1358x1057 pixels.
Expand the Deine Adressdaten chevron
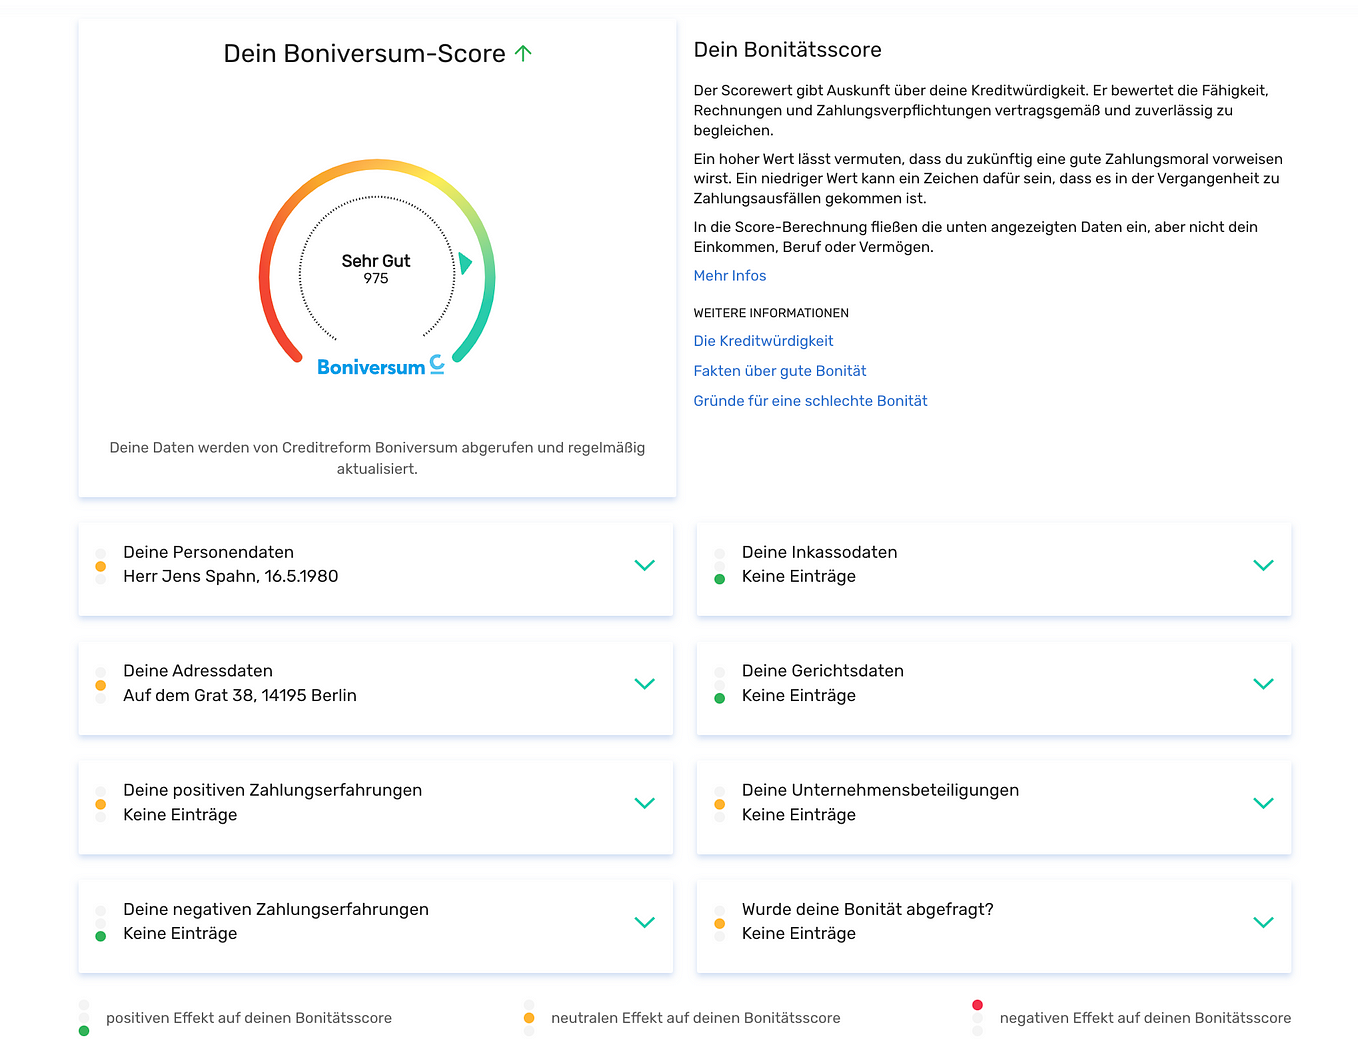pyautogui.click(x=645, y=684)
